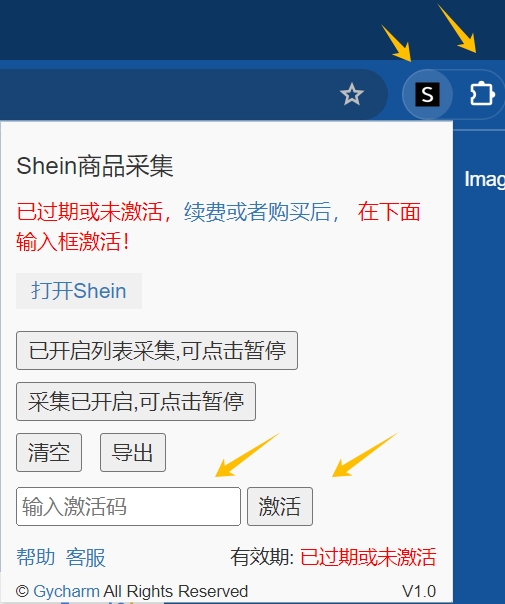Viewport: 505px width, 604px height.
Task: Focus the 输入激活码 input field
Action: (x=128, y=506)
